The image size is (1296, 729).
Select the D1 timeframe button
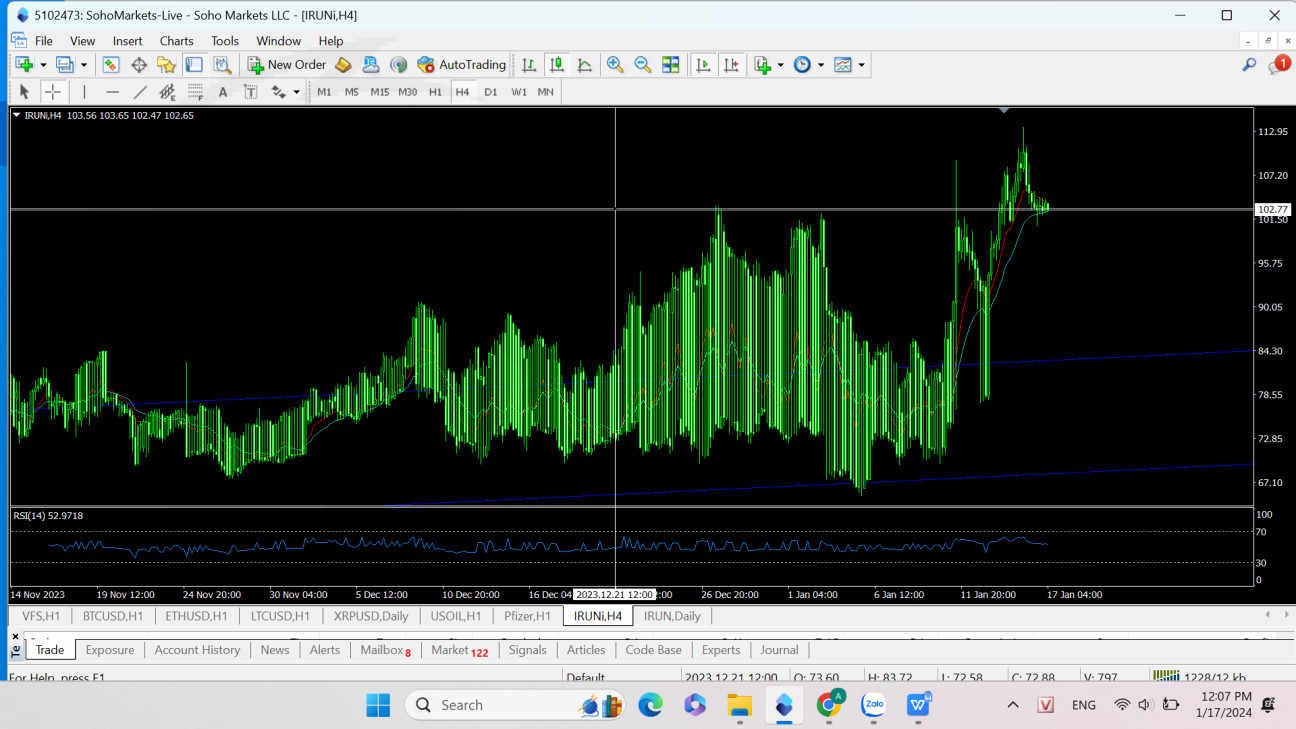click(x=490, y=92)
